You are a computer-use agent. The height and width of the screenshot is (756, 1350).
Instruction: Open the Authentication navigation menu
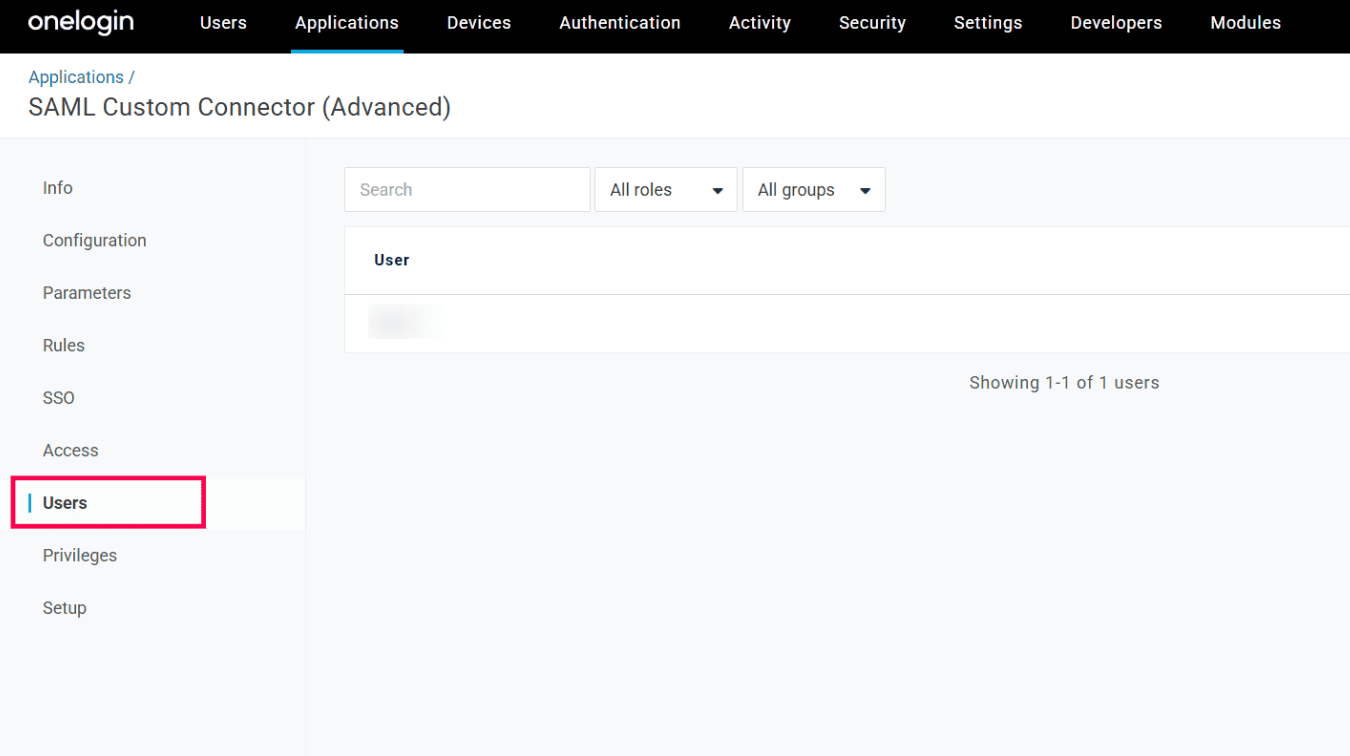point(620,22)
